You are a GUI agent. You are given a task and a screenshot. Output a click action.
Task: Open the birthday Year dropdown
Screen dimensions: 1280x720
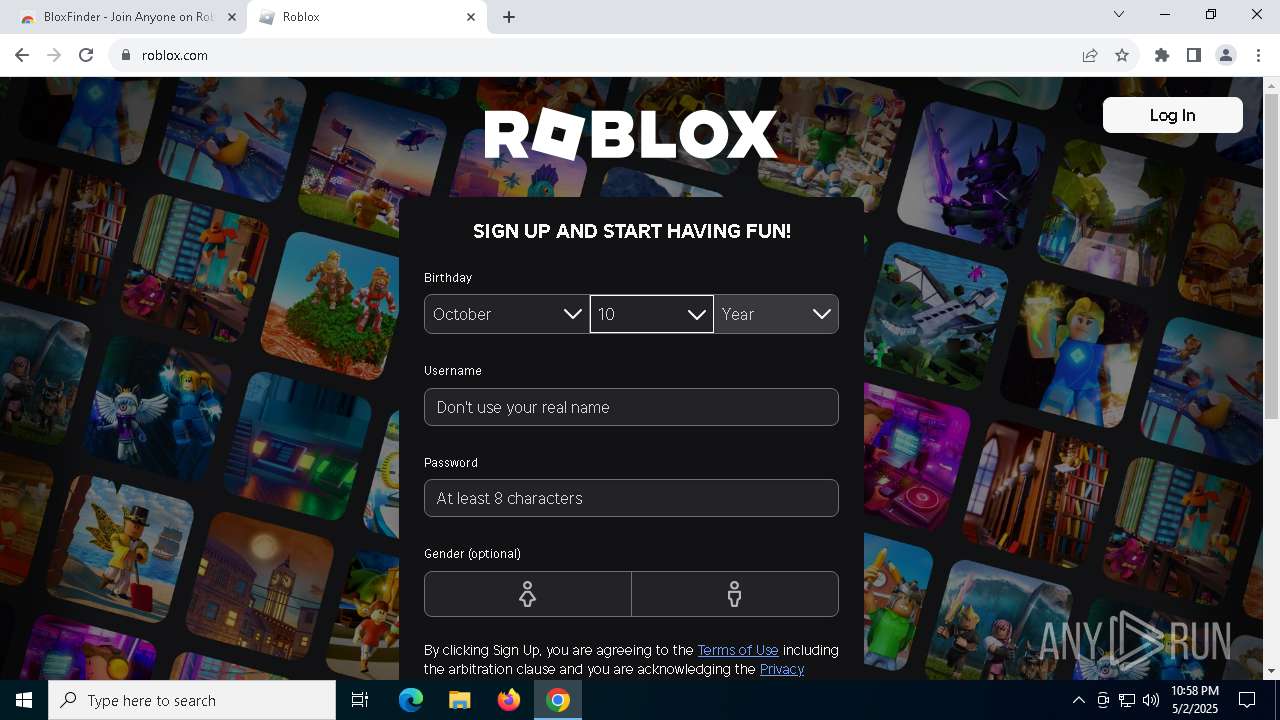(x=776, y=314)
